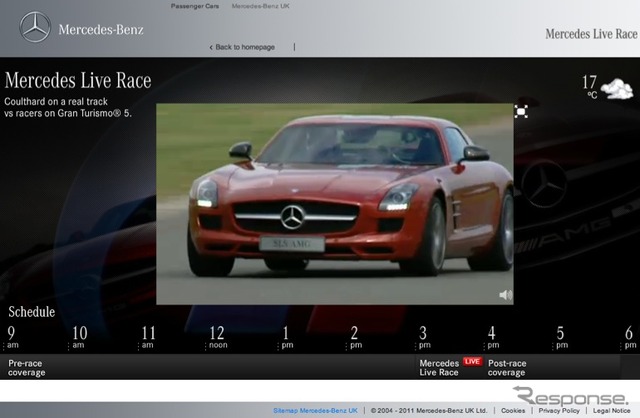This screenshot has width=640, height=418.
Task: Click the Mercedes Live Race page heading
Action: tap(78, 80)
